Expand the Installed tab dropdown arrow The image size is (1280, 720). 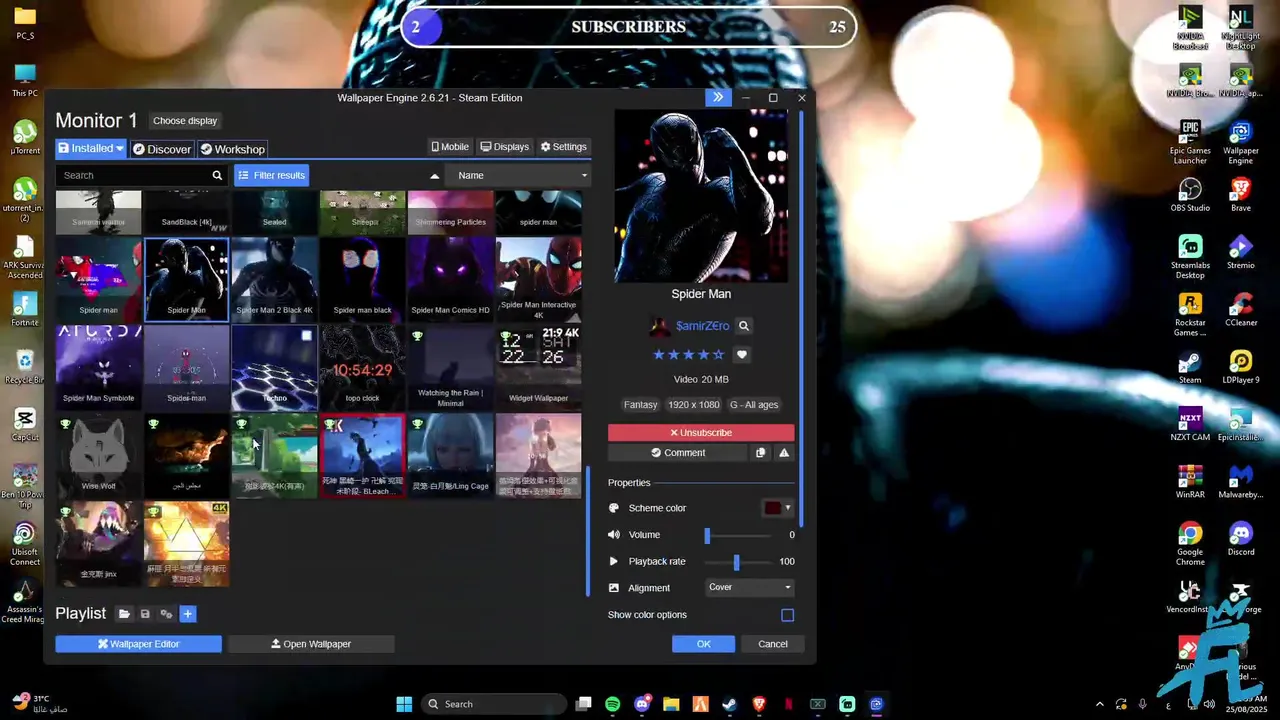[x=120, y=149]
